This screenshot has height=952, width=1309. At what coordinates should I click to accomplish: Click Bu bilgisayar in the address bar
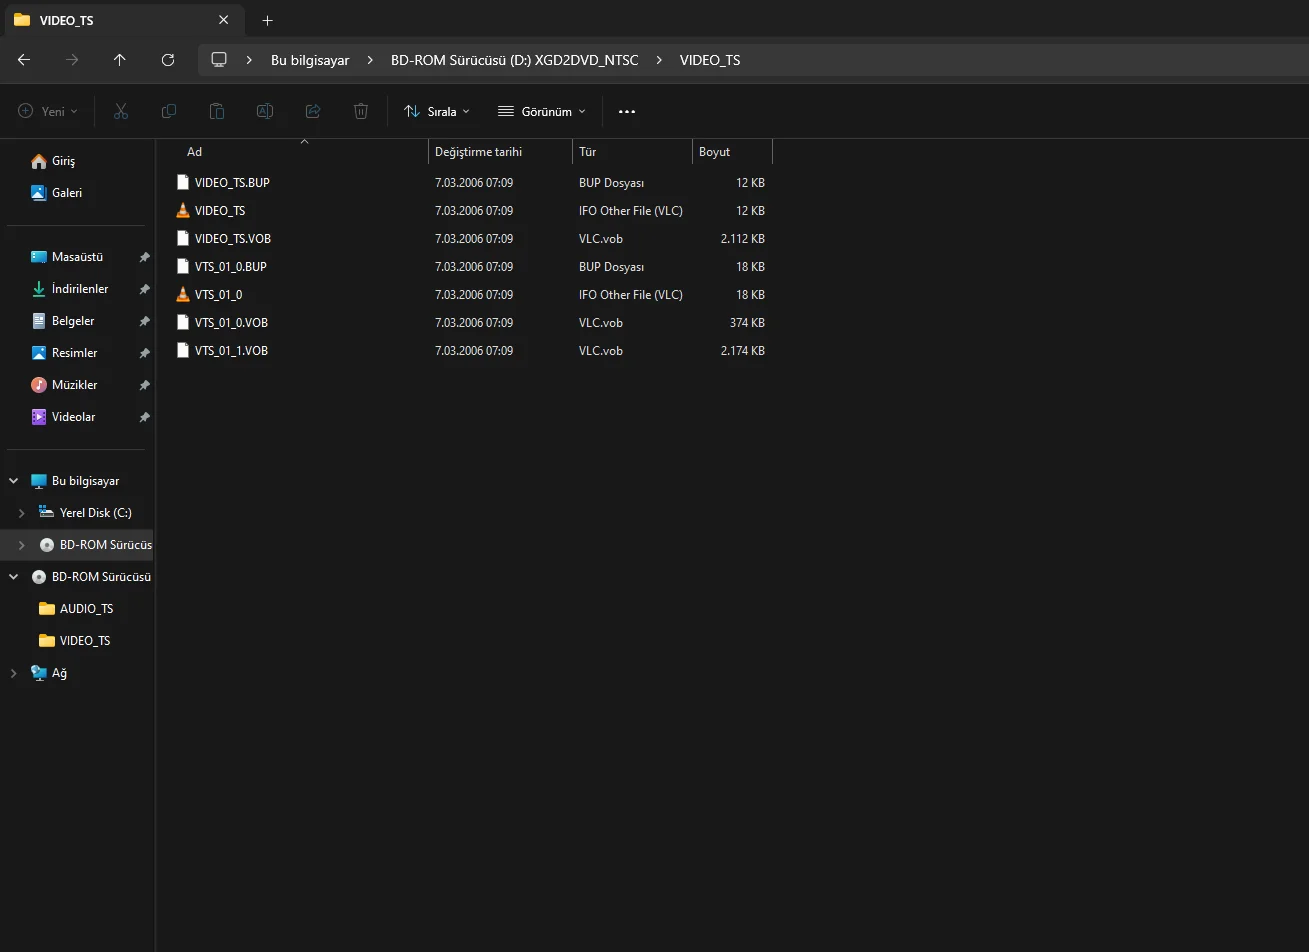[310, 60]
